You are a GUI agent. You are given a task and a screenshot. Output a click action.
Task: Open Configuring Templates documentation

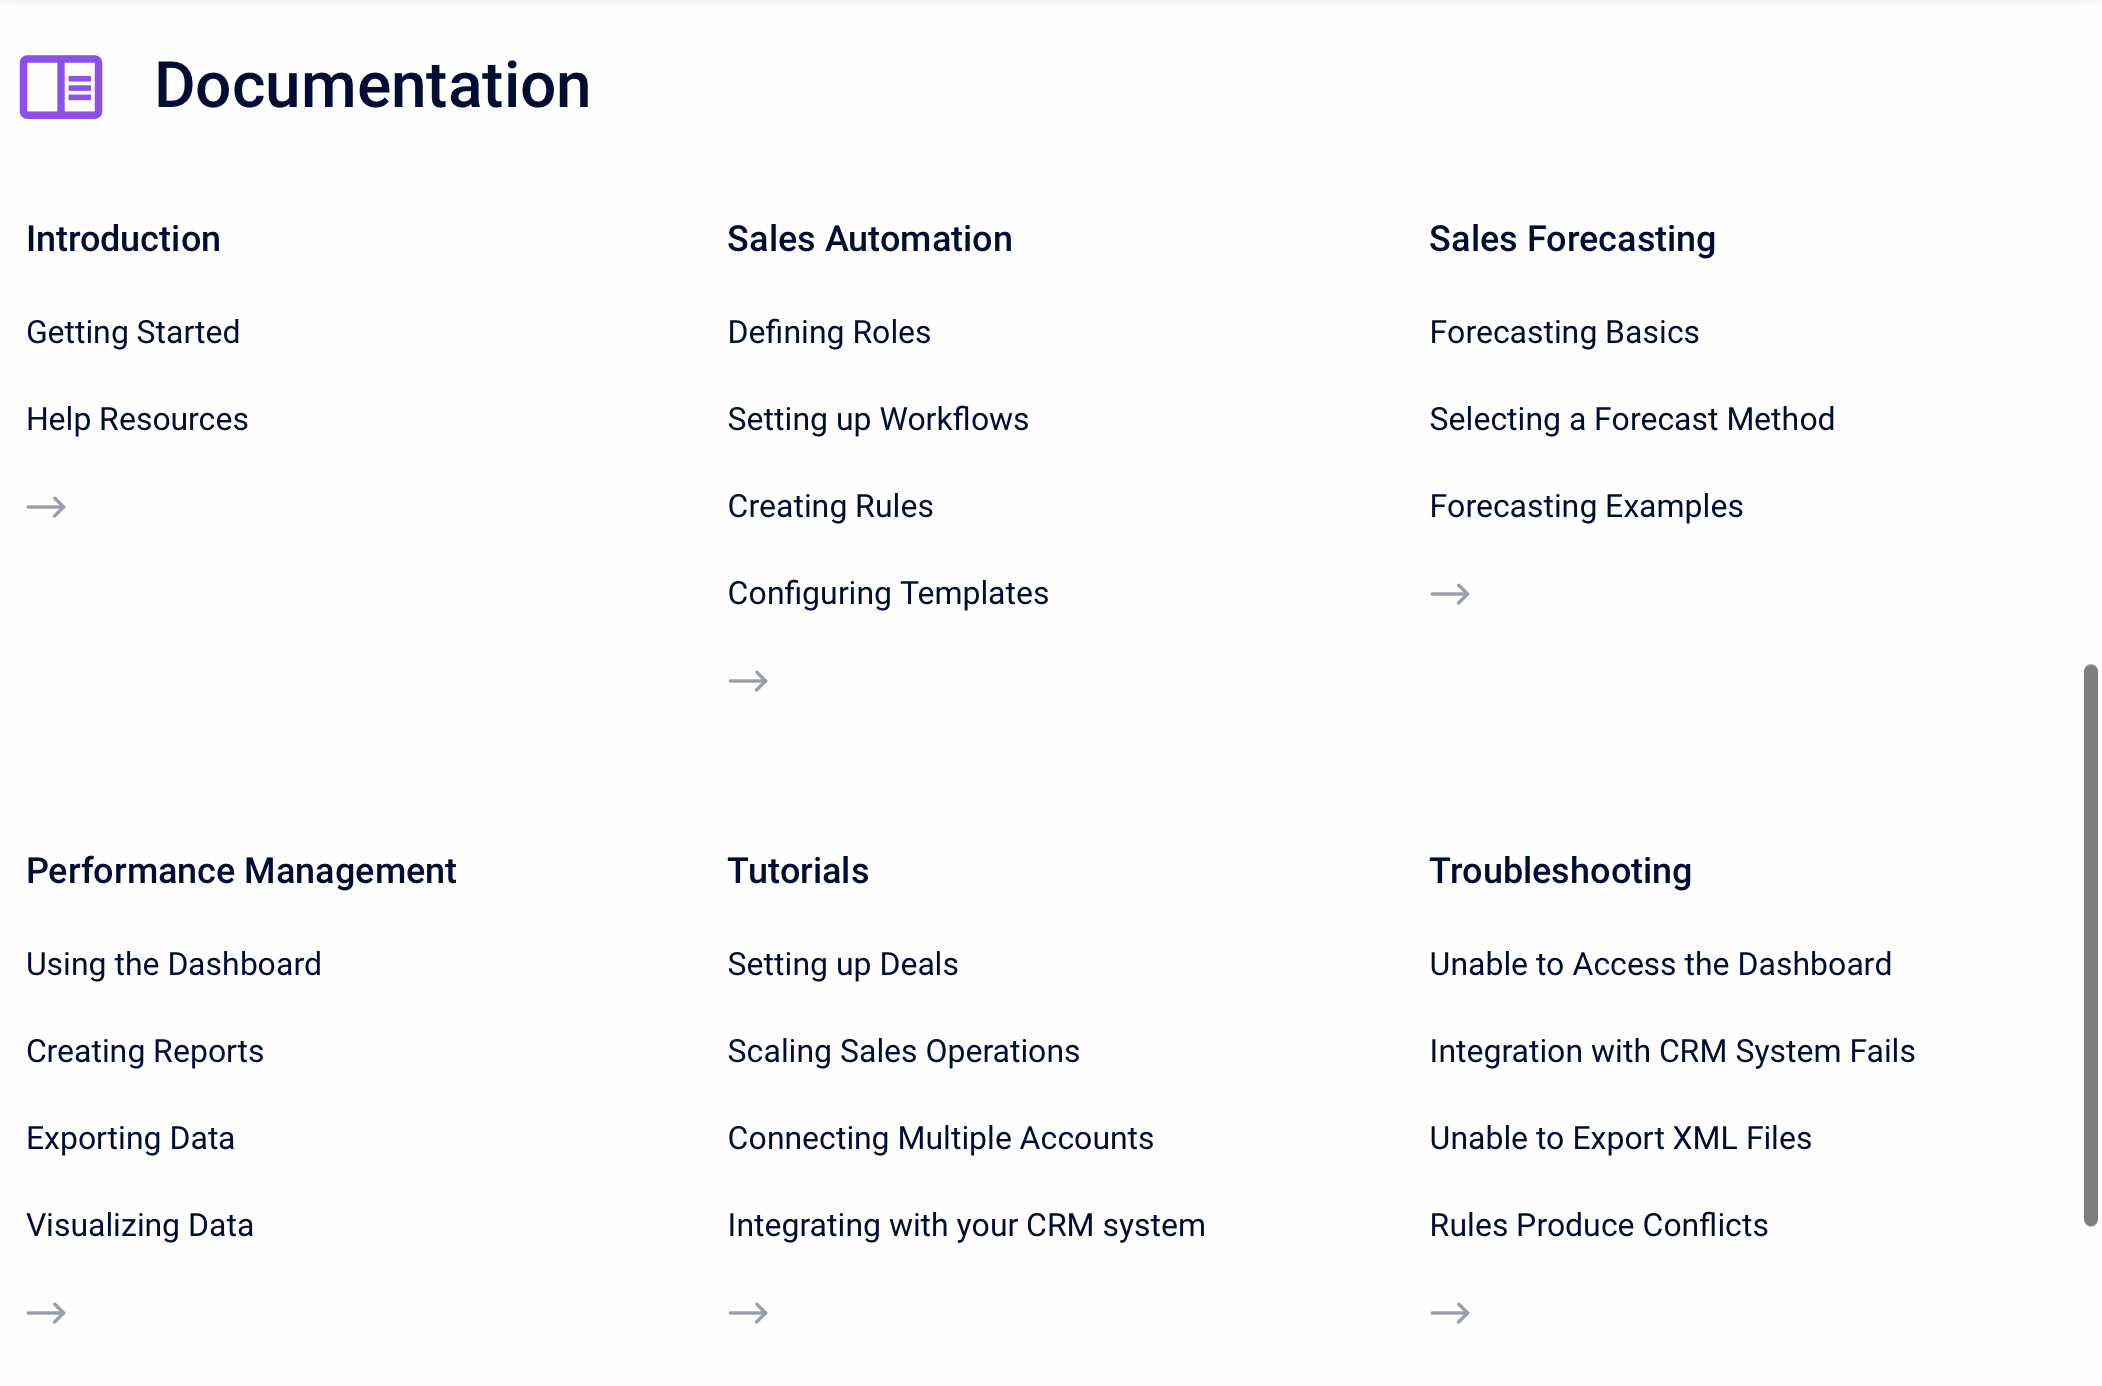click(887, 593)
